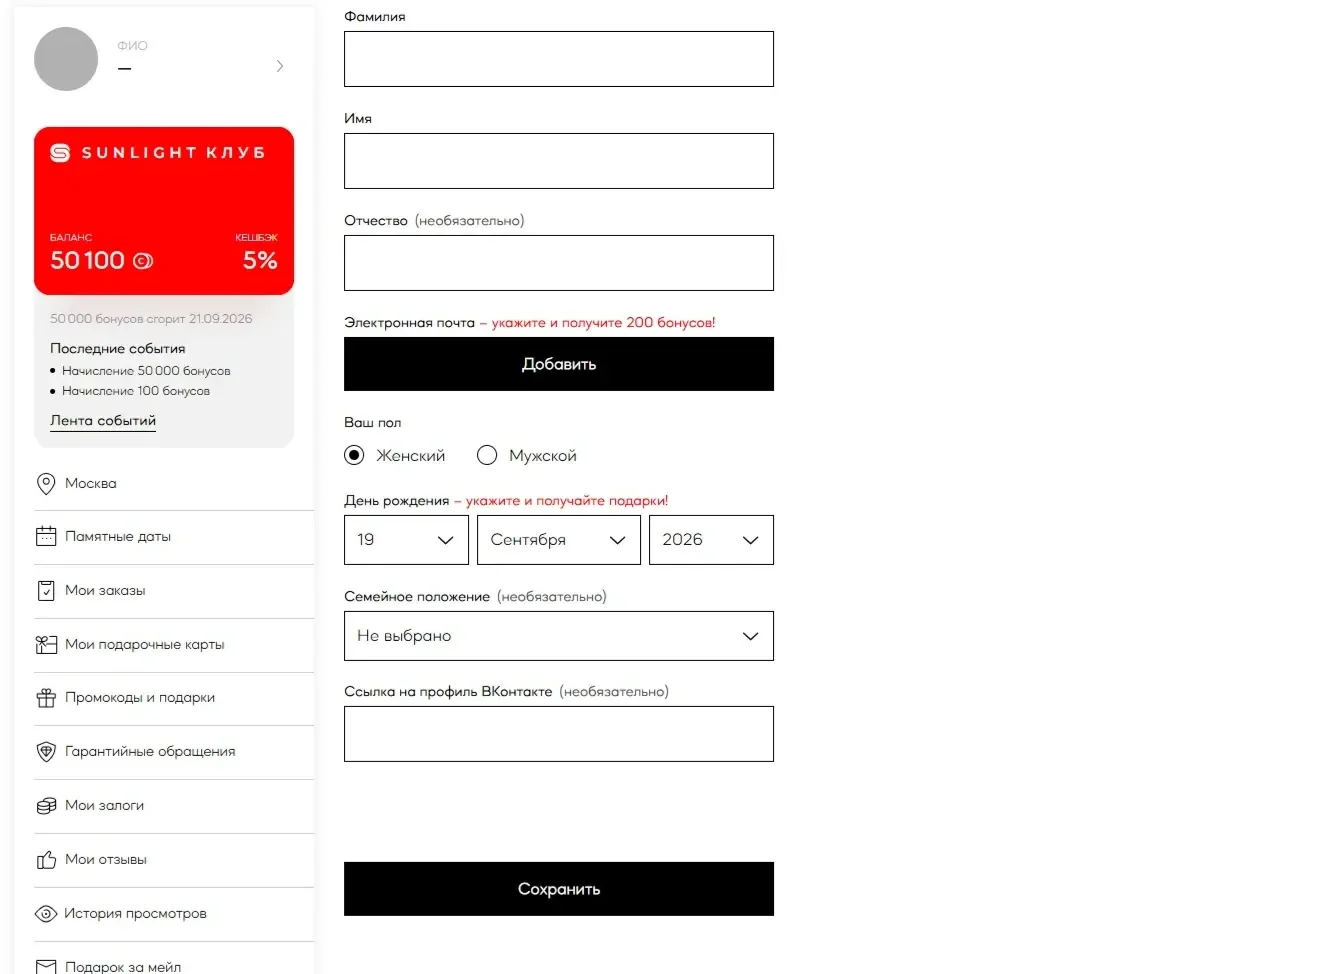The height and width of the screenshot is (974, 1335).
Task: Click the Фамилия input field
Action: pyautogui.click(x=559, y=59)
